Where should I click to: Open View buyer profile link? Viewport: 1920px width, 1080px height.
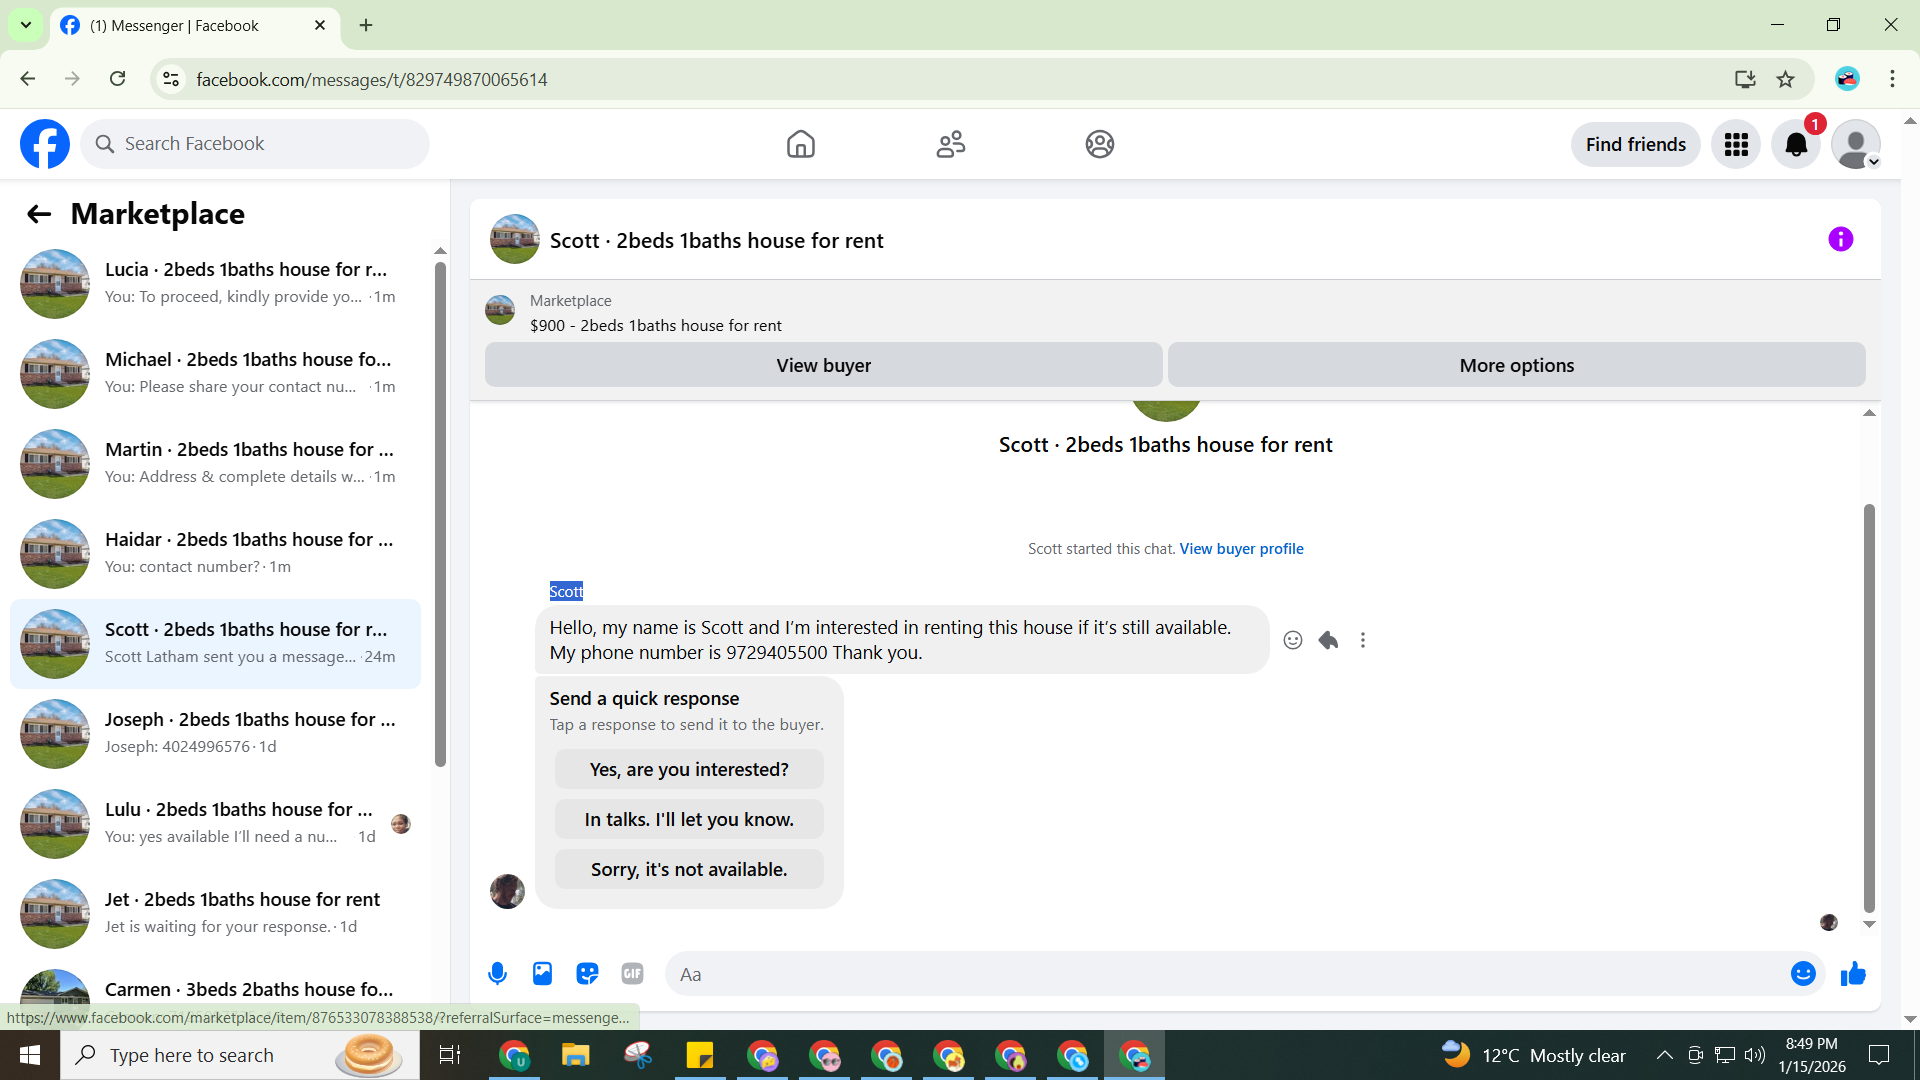coord(1241,548)
